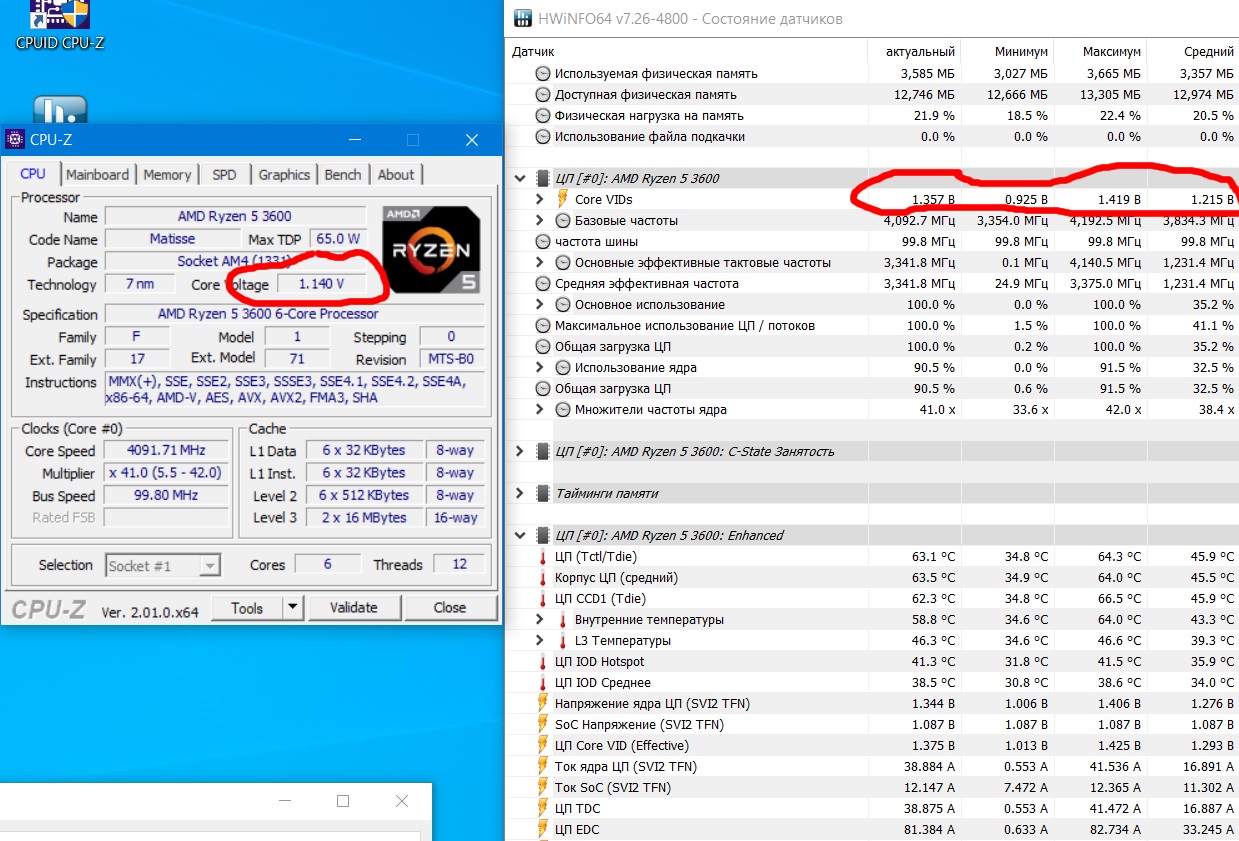Viewport: 1239px width, 841px height.
Task: Minimize the CPU-Z window
Action: click(355, 140)
